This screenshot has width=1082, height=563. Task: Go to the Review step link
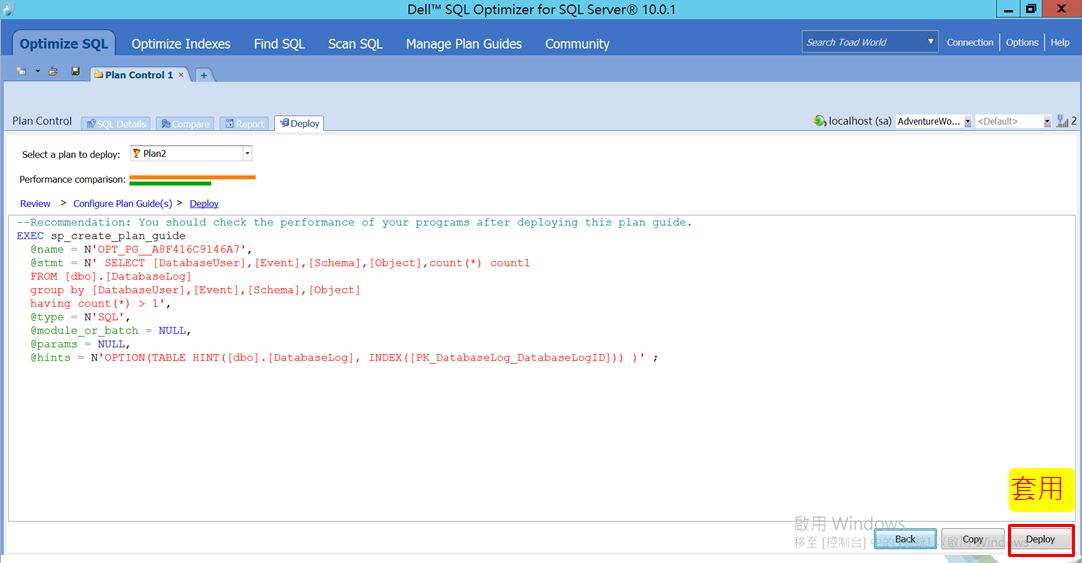[35, 204]
